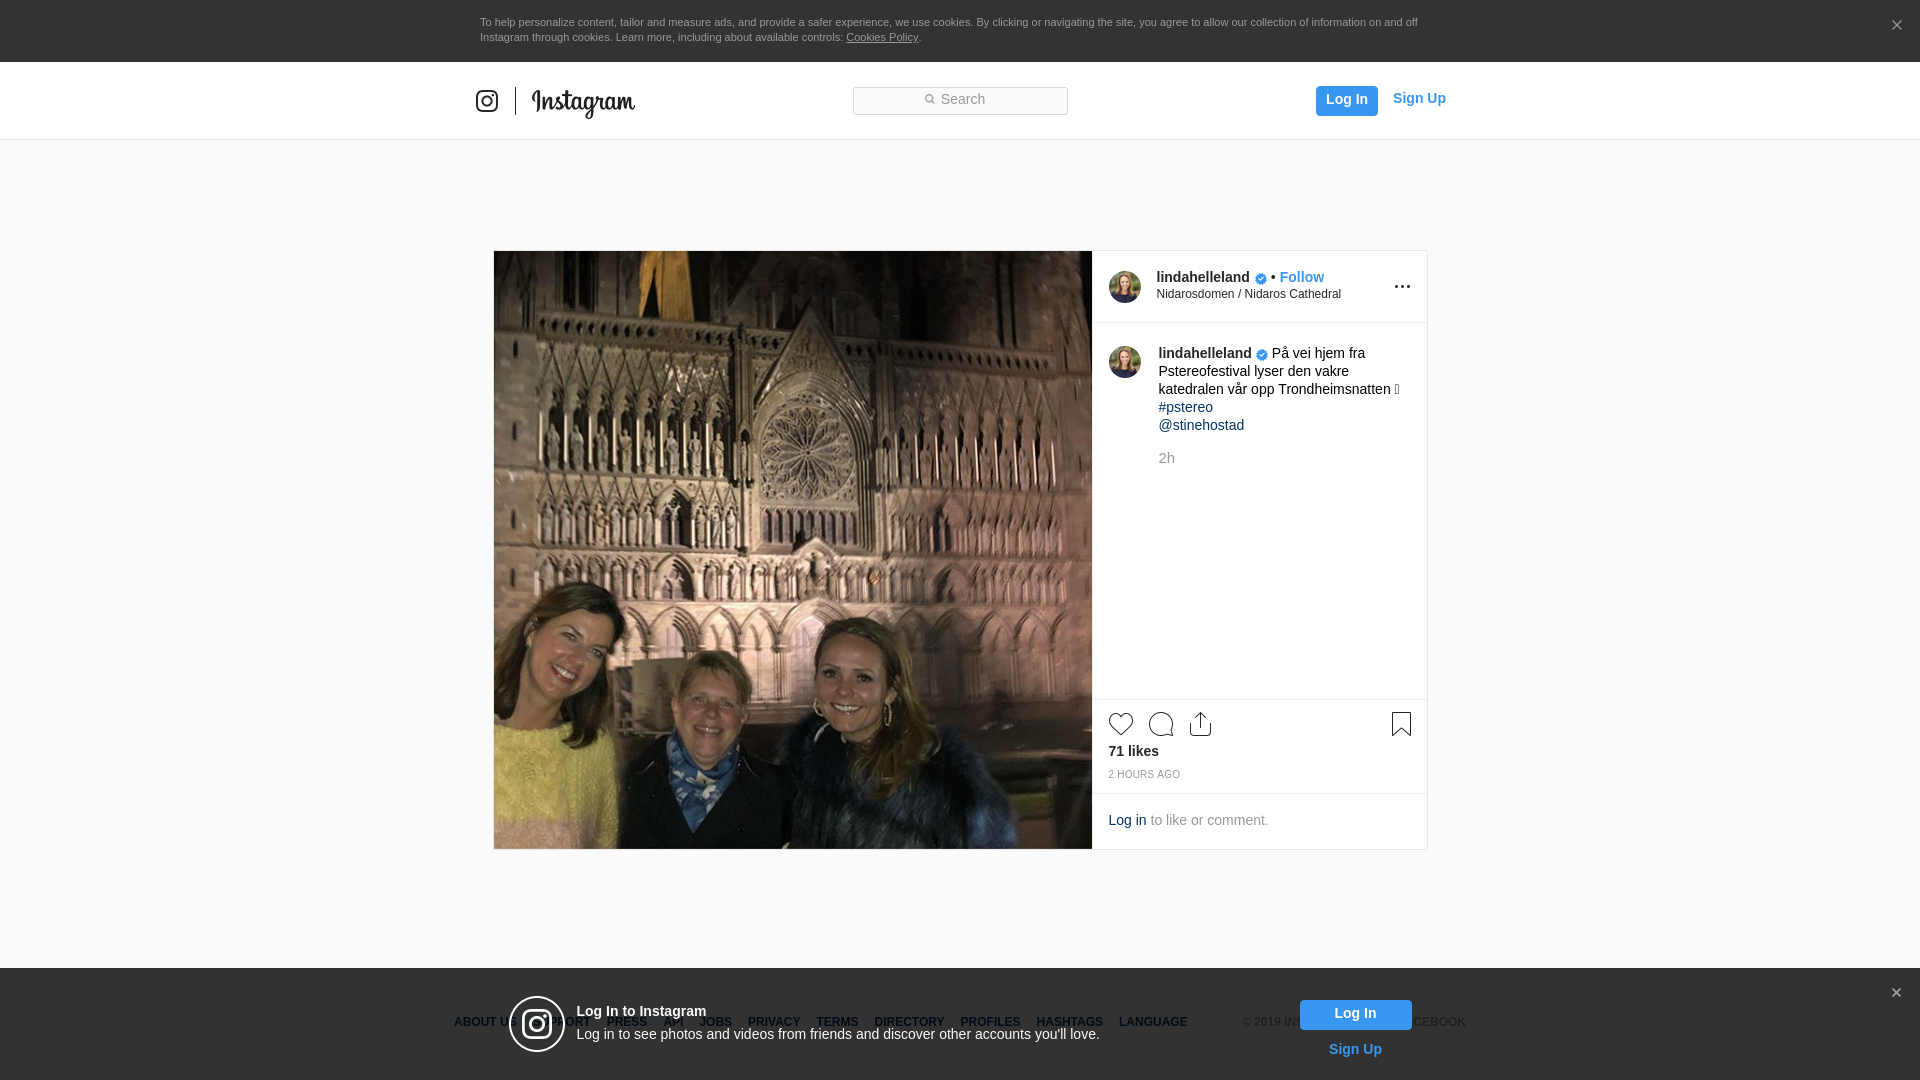Close the bottom login prompt bar
Screen dimensions: 1920x1080
1896,993
